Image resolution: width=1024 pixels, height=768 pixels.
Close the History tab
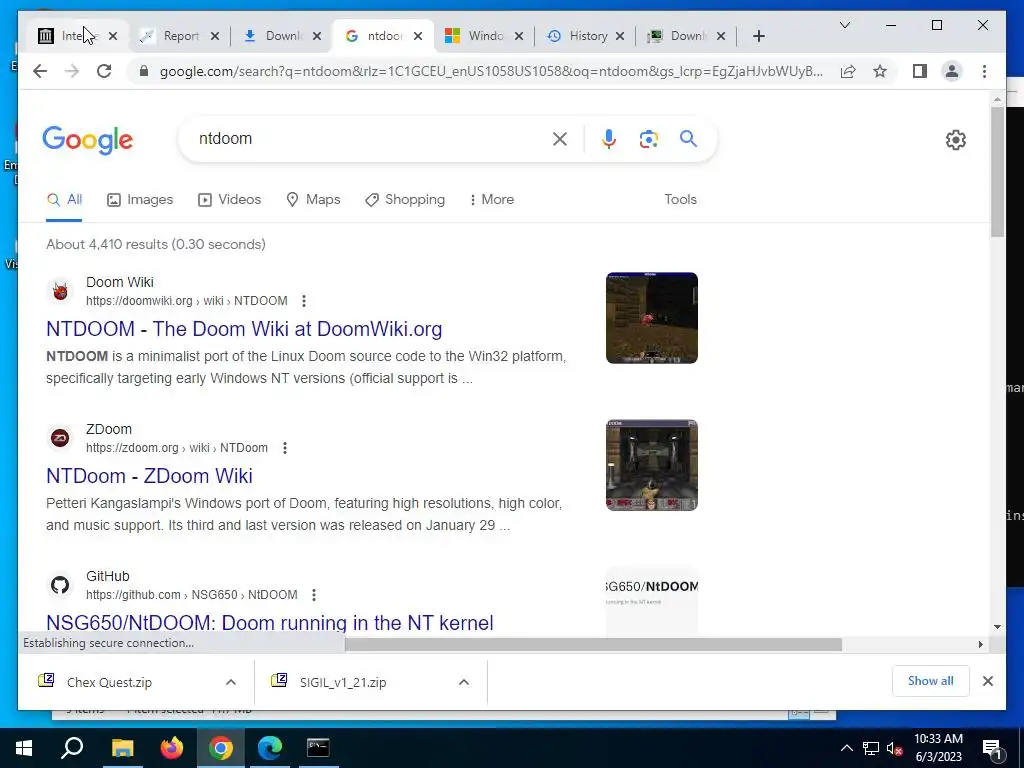click(x=620, y=36)
